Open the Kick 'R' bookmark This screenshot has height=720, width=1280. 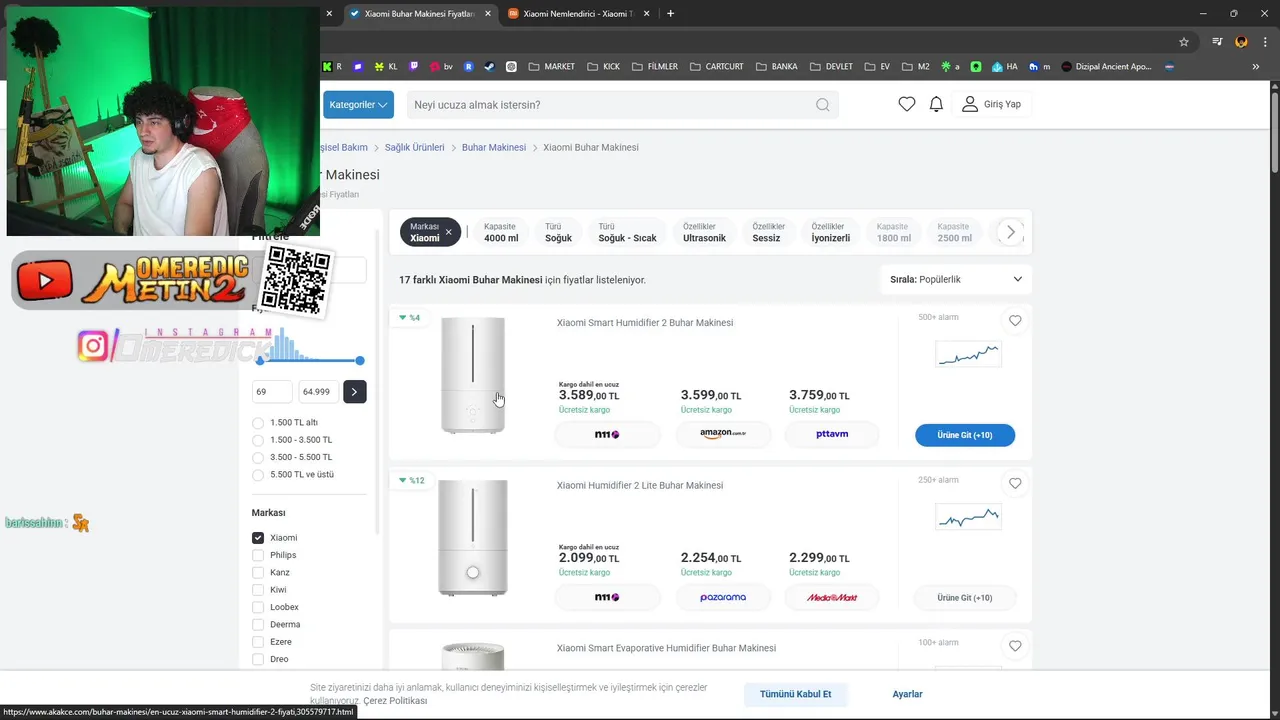[x=332, y=67]
